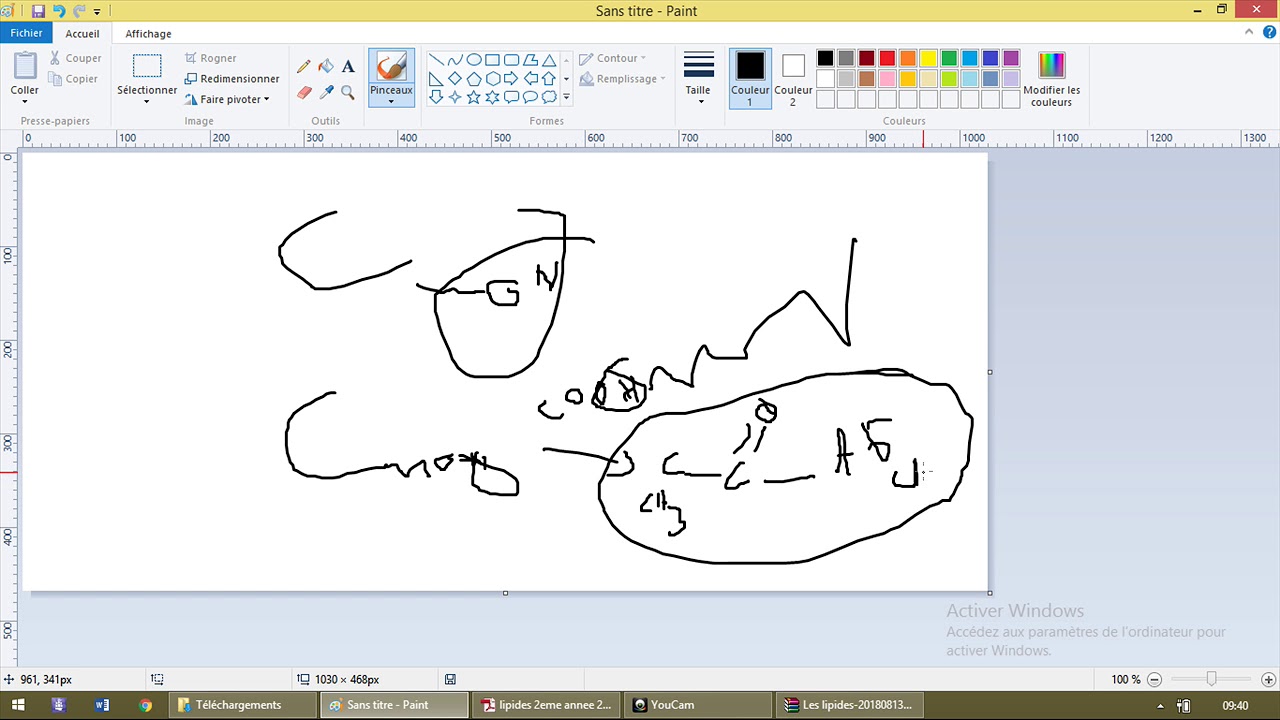Pick the left arrow shape

pos(530,79)
